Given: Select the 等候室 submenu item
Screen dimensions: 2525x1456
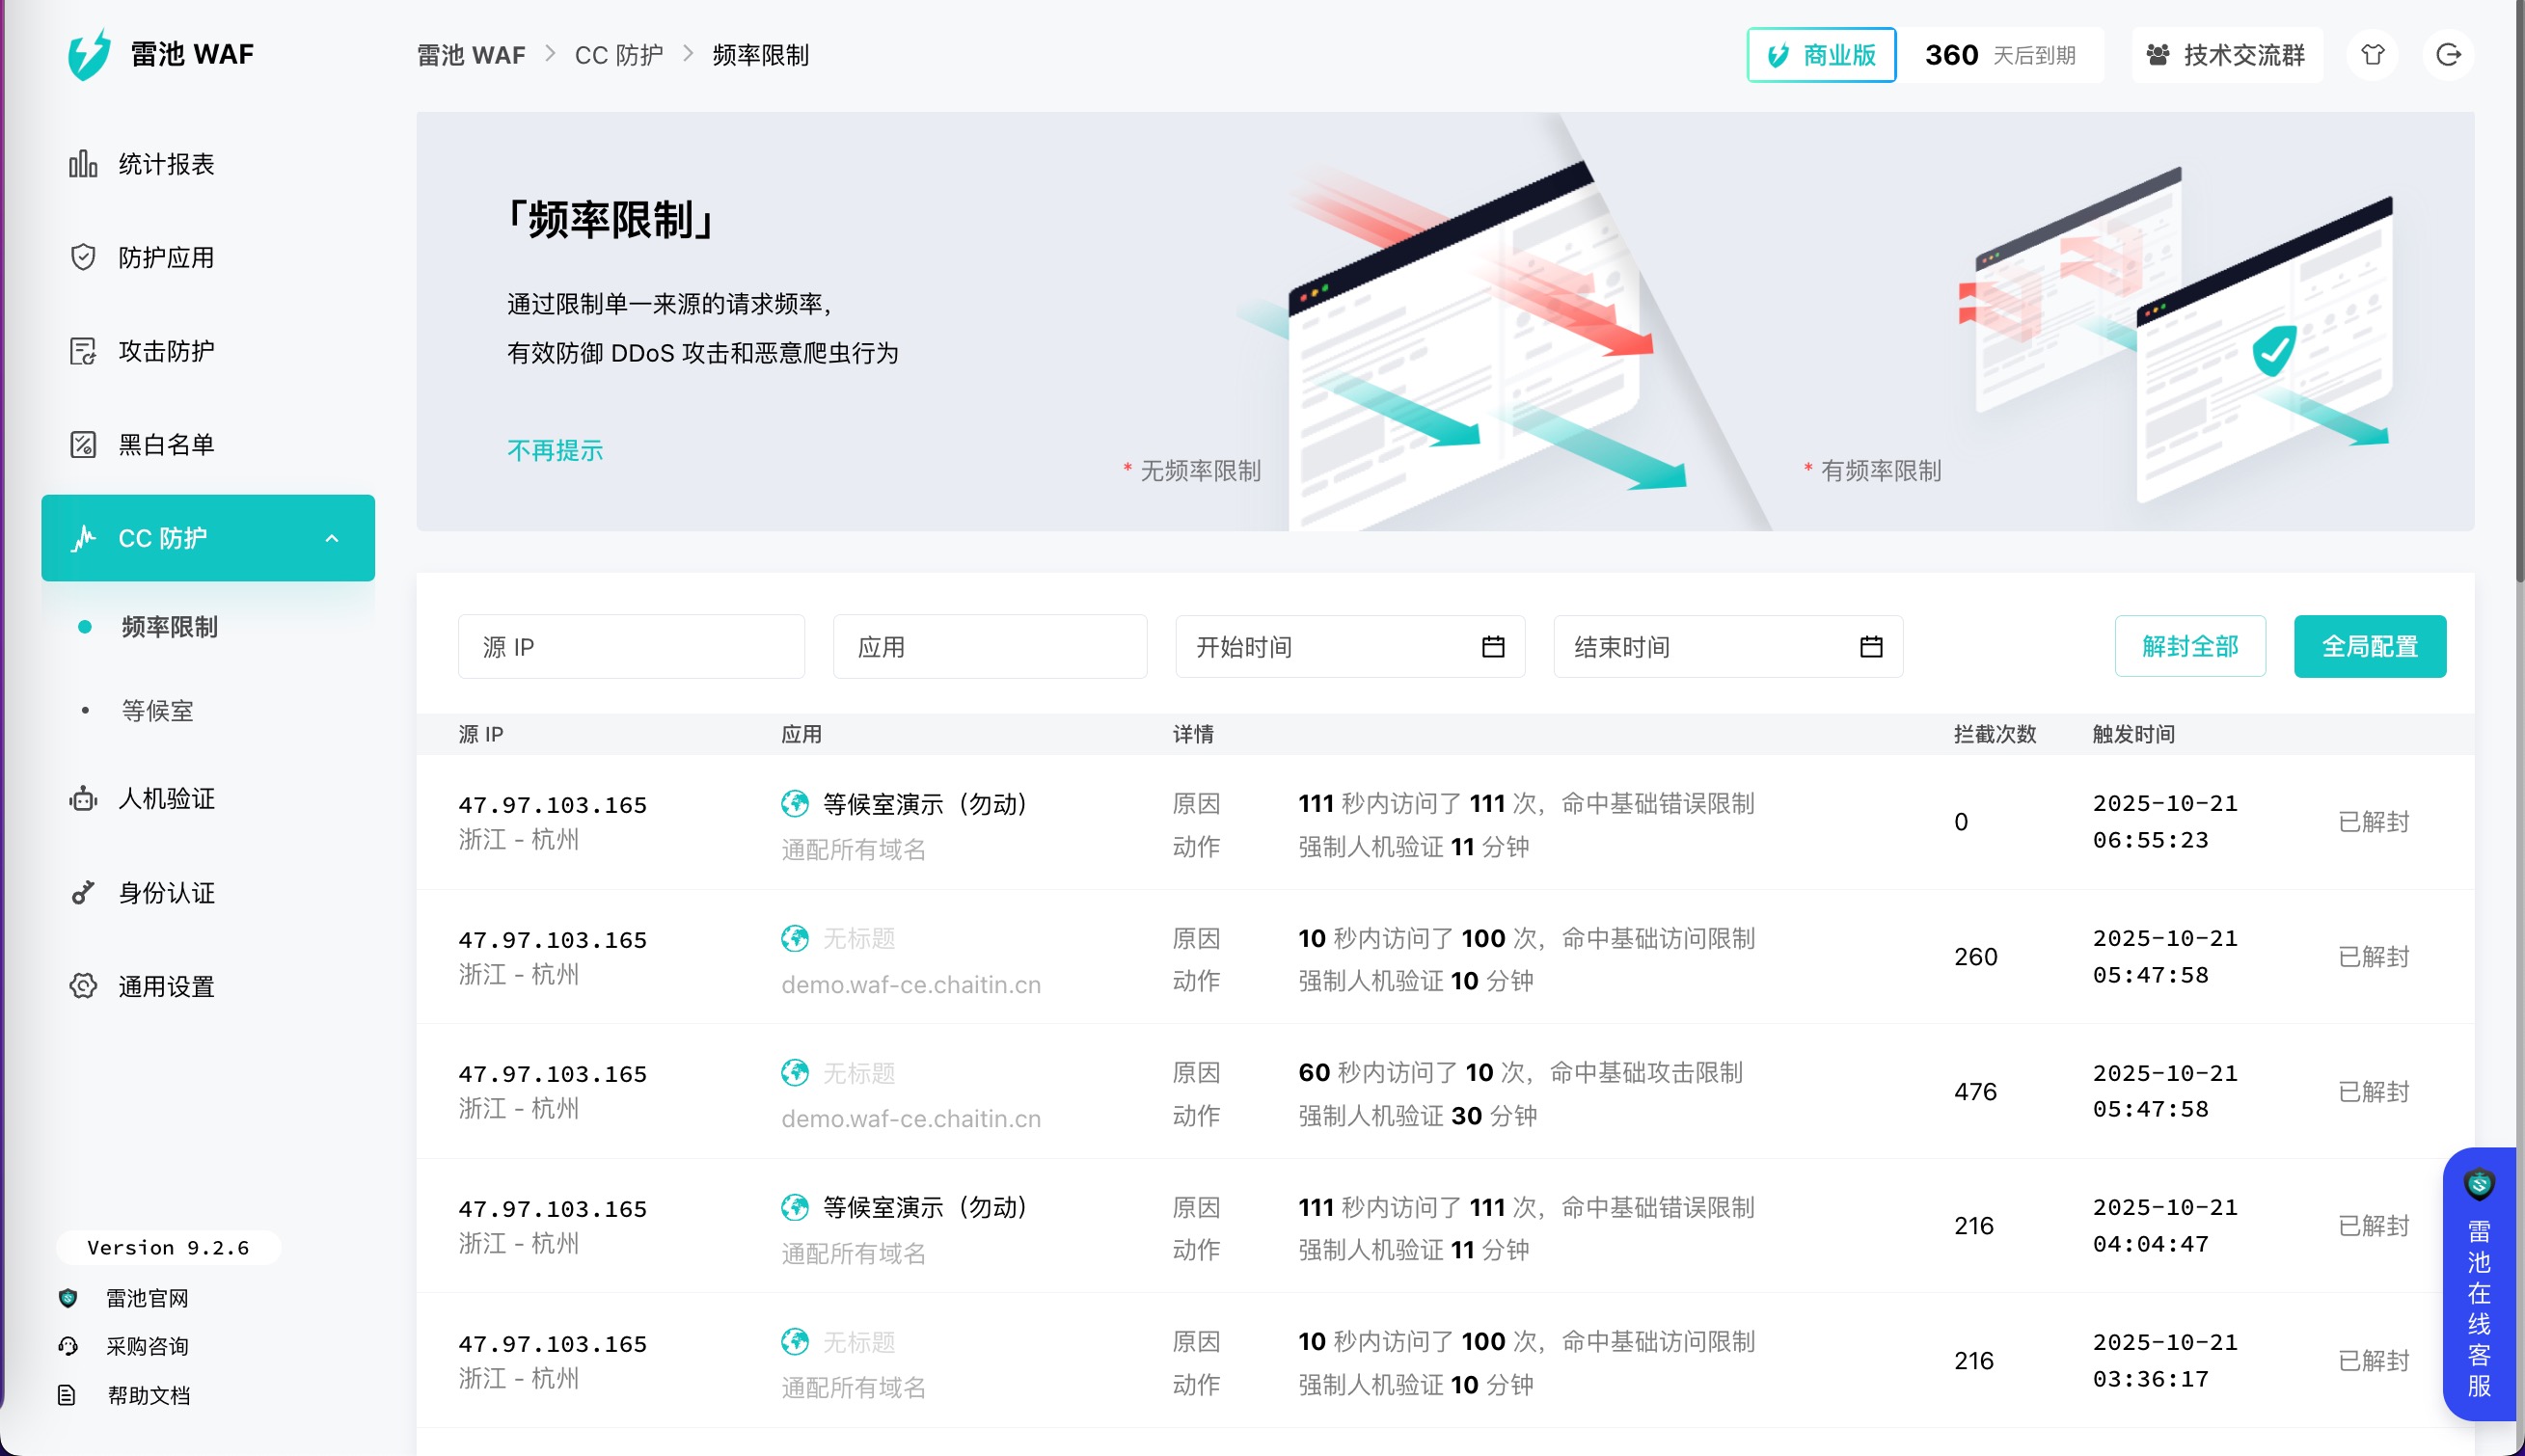Looking at the screenshot, I should (x=157, y=711).
